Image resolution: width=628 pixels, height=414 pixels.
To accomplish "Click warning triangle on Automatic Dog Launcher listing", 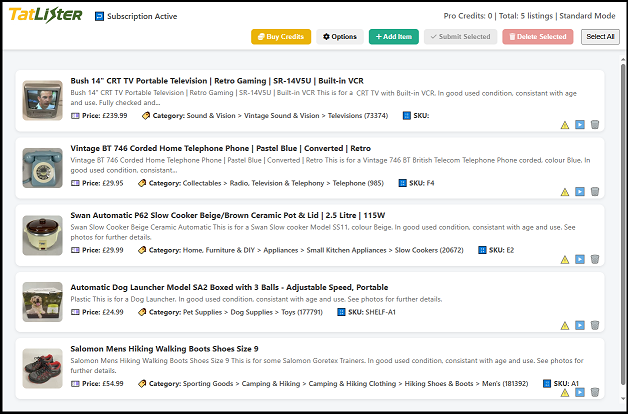I will tap(565, 326).
